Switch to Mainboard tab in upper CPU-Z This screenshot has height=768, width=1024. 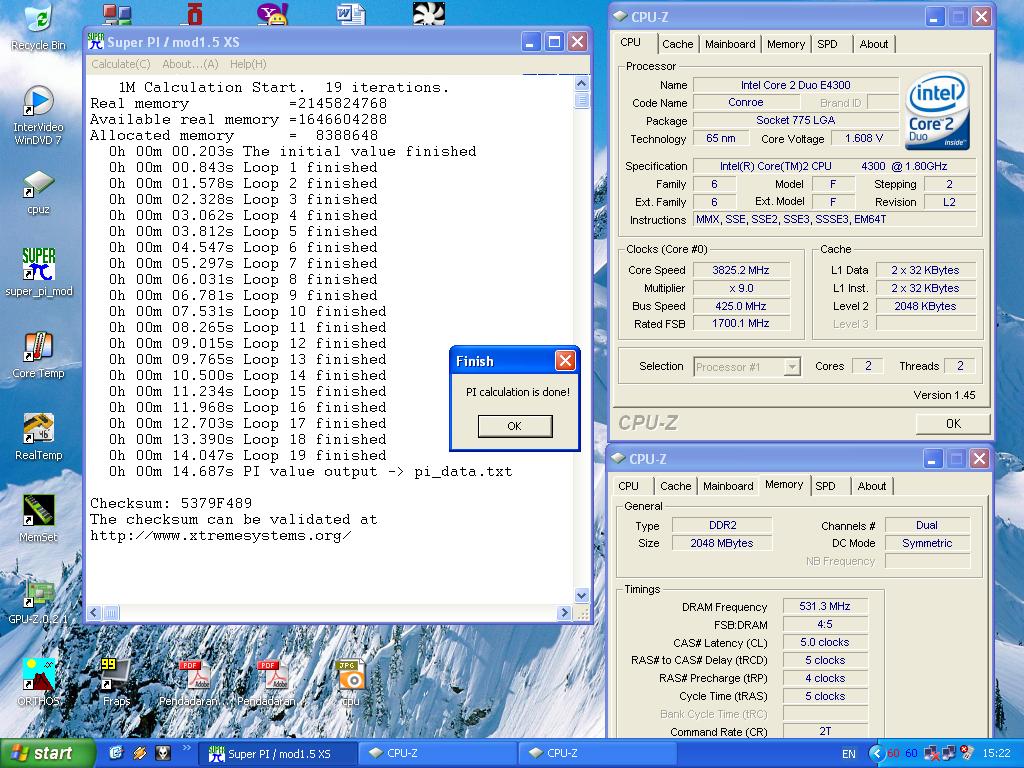pyautogui.click(x=730, y=44)
